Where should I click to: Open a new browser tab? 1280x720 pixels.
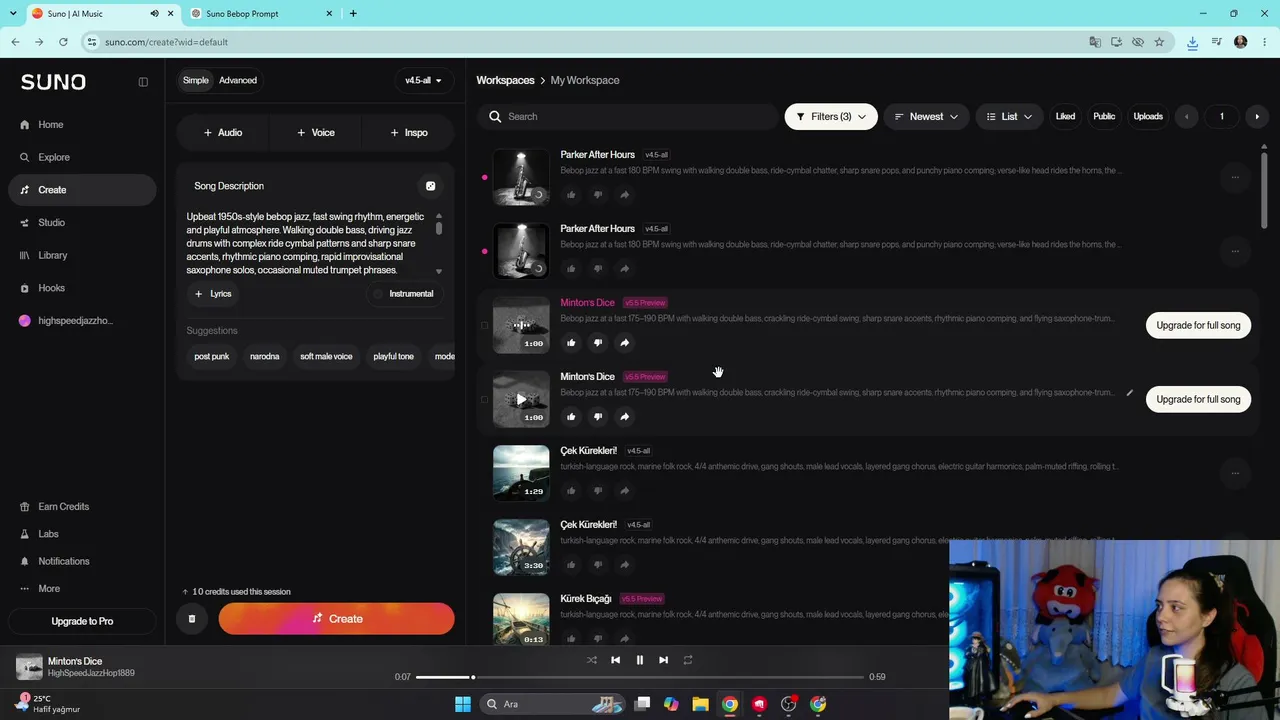[353, 14]
